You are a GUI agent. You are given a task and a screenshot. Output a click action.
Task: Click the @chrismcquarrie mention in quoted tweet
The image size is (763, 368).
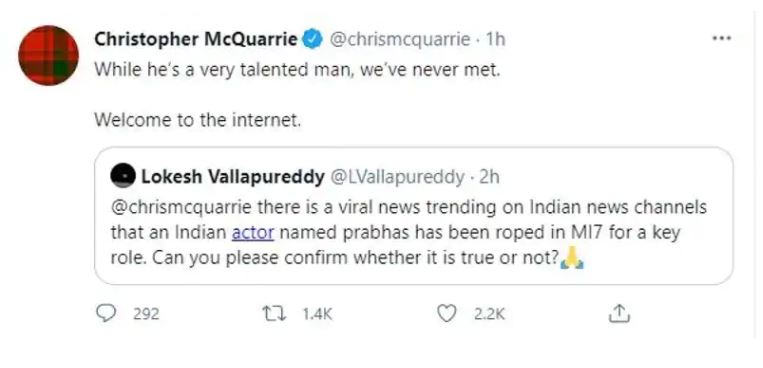[x=182, y=207]
